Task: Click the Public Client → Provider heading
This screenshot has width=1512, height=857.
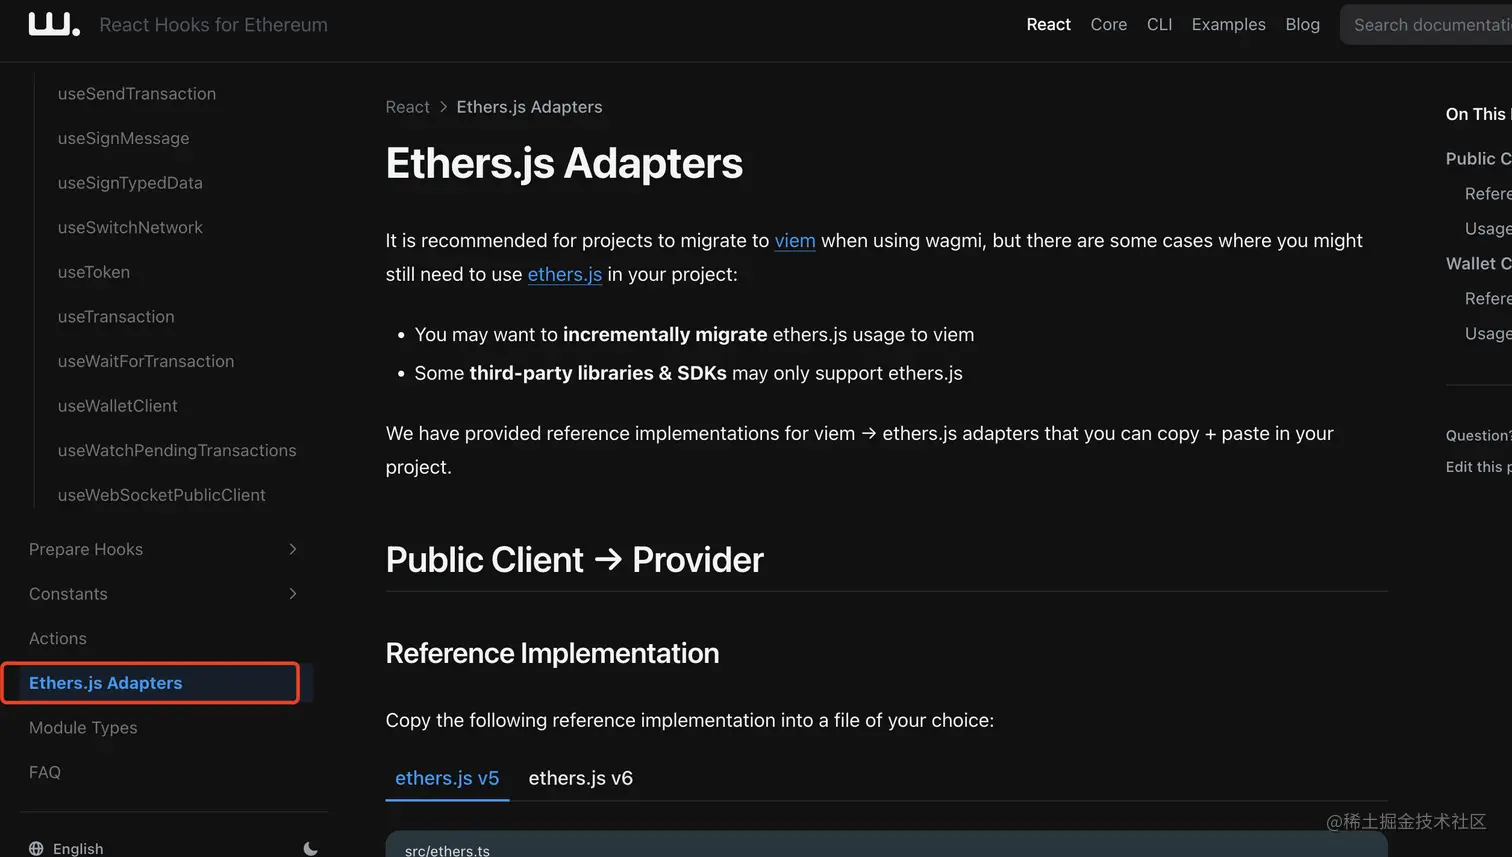Action: (574, 560)
